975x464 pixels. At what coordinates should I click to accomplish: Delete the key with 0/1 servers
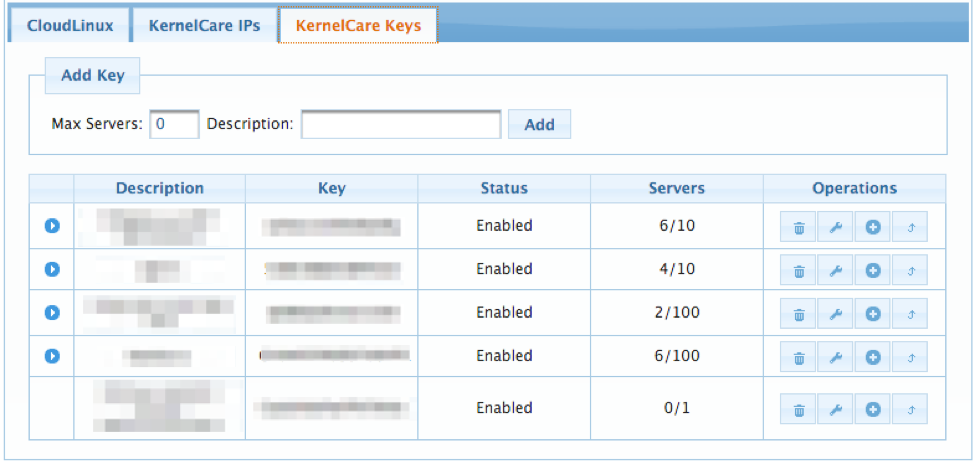click(x=798, y=409)
